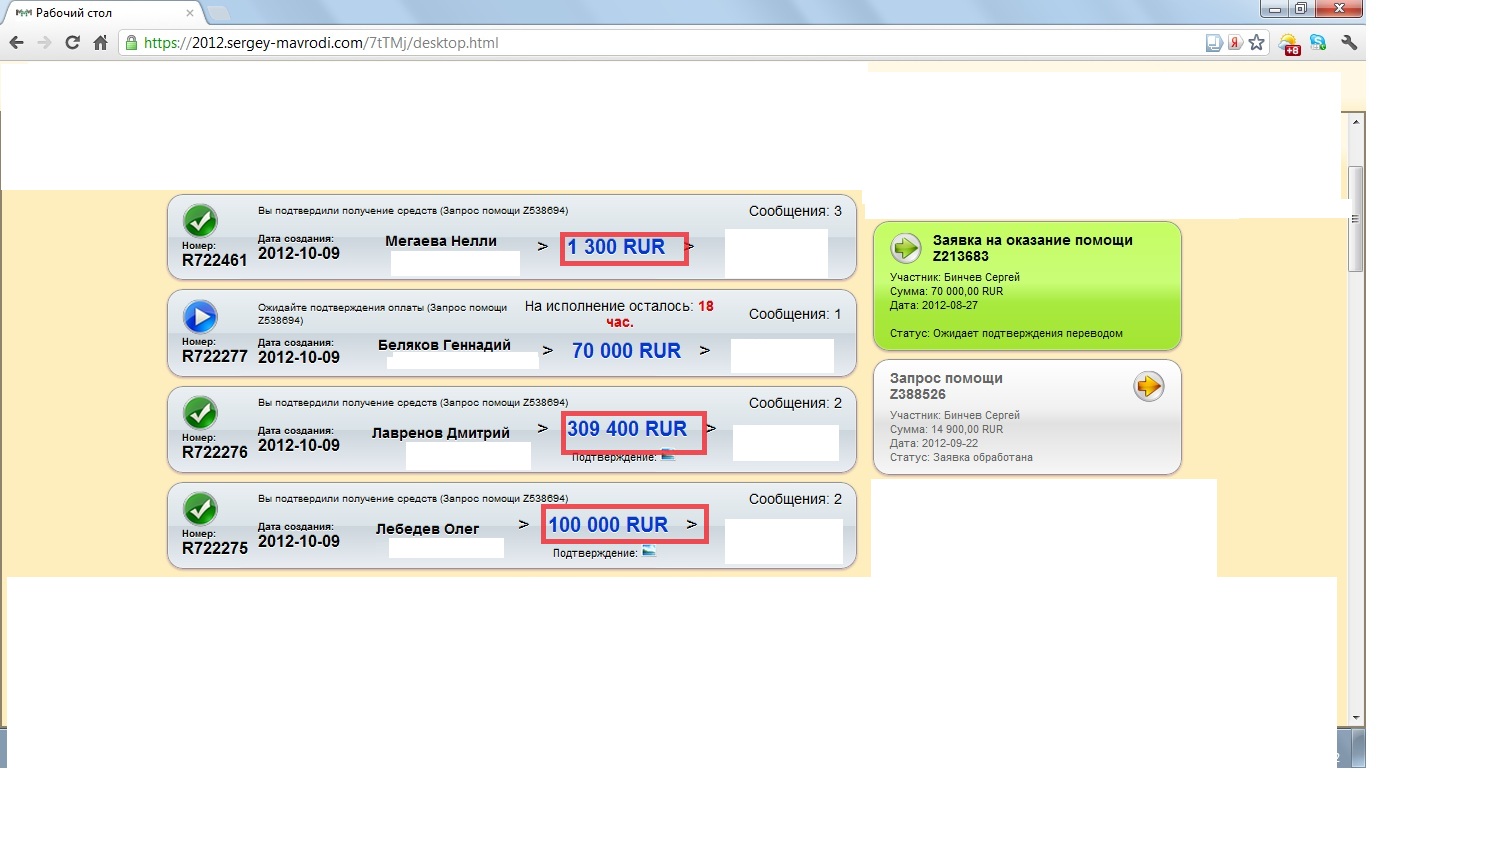The image size is (1502, 844).
Task: Click the page vertical scrollbar down arrow
Action: 1356,717
